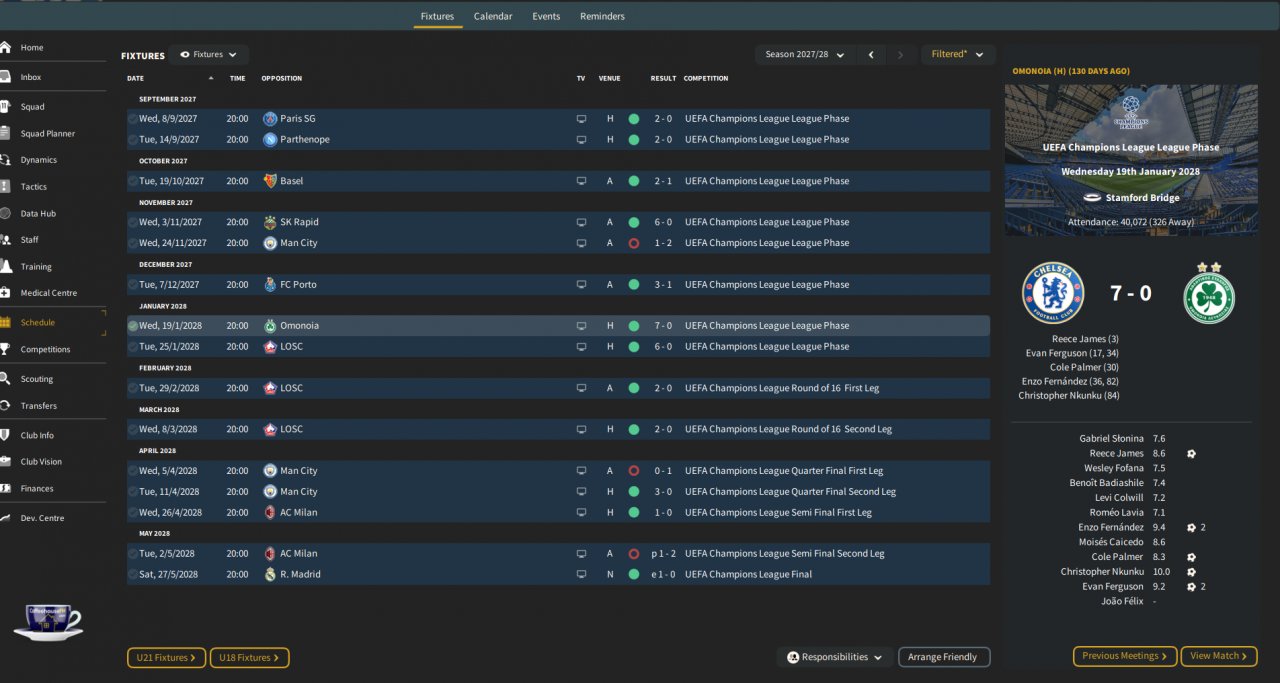Image resolution: width=1280 pixels, height=683 pixels.
Task: Click the Paris SG club badge
Action: [x=270, y=119]
